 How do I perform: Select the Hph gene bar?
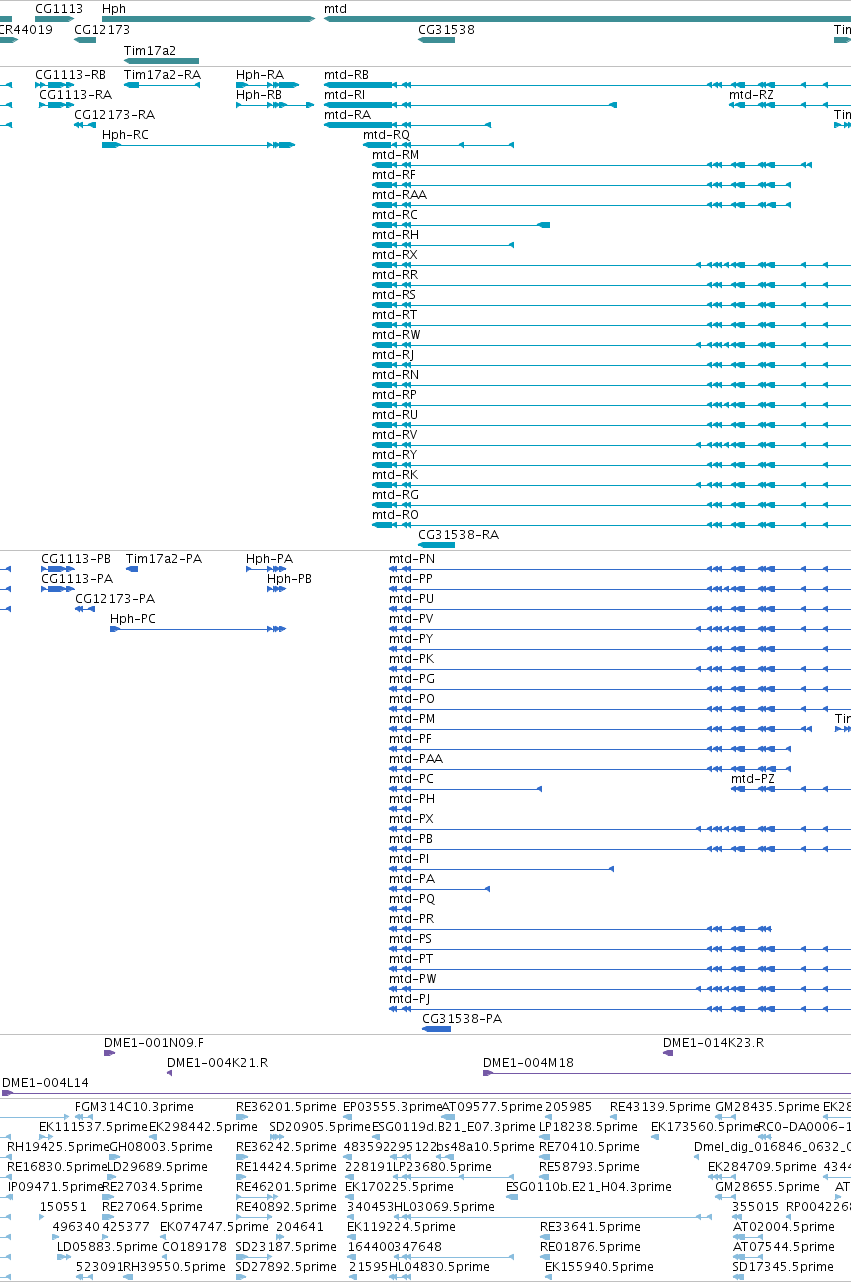208,19
